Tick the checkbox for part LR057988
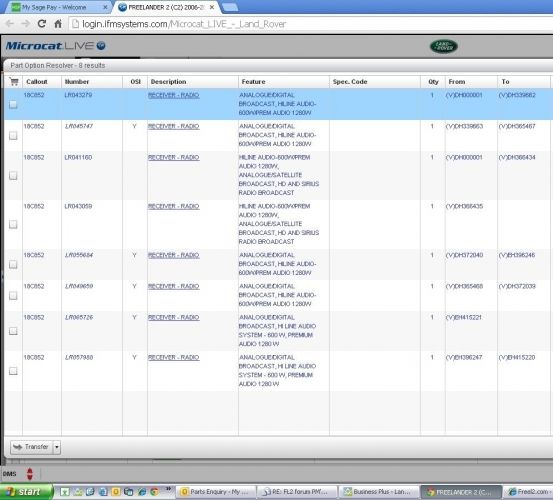Image resolution: width=553 pixels, height=500 pixels. click(13, 371)
